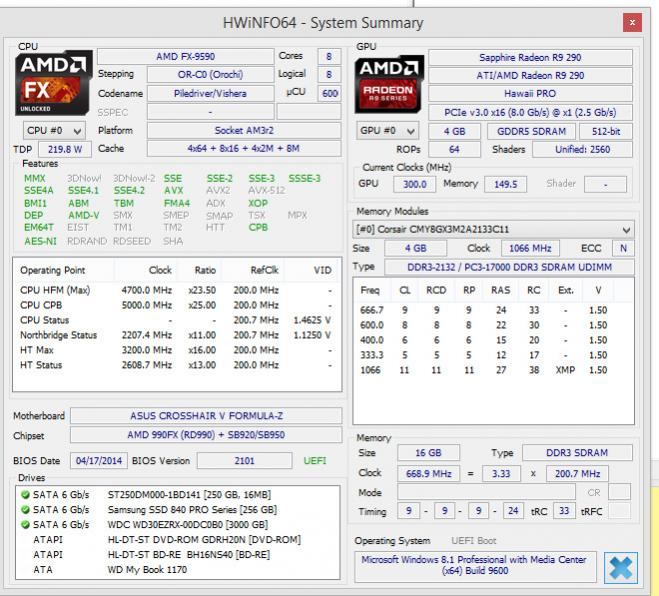Click the memory timing value 24
The image size is (659, 596).
pos(513,511)
